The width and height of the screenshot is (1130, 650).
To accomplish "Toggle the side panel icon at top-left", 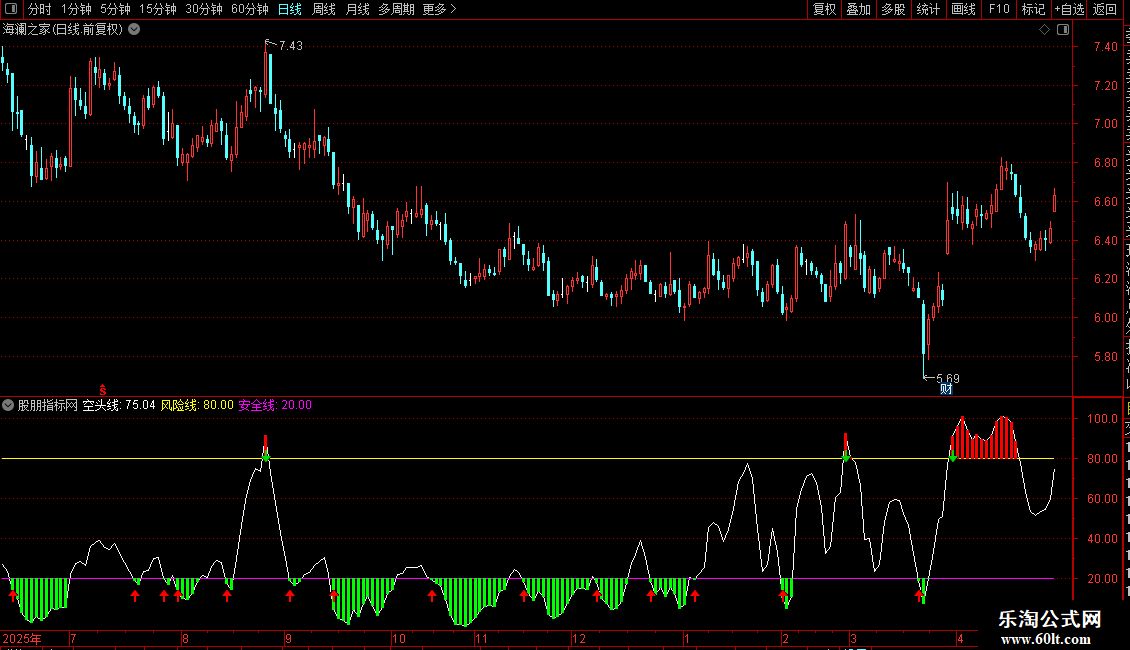I will coord(11,9).
